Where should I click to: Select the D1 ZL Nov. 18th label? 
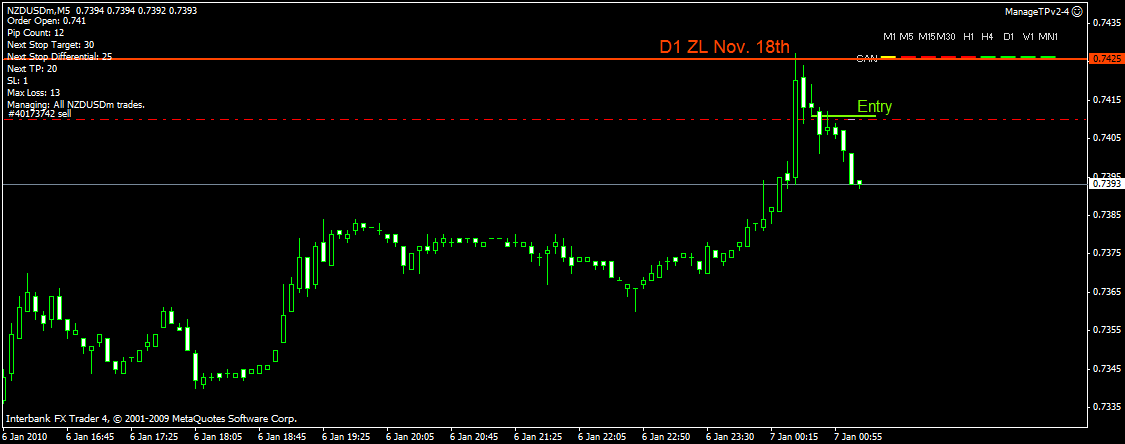pos(725,47)
